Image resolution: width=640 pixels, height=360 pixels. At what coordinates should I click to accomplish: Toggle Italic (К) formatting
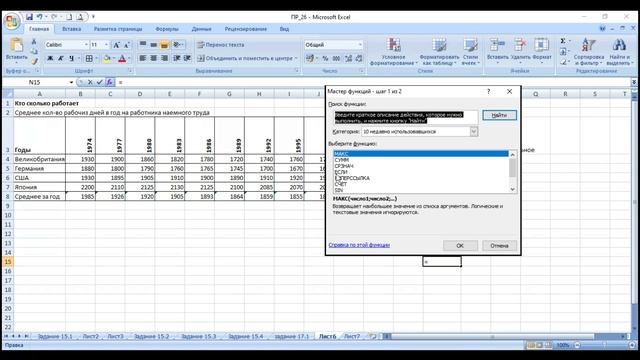pyautogui.click(x=61, y=58)
